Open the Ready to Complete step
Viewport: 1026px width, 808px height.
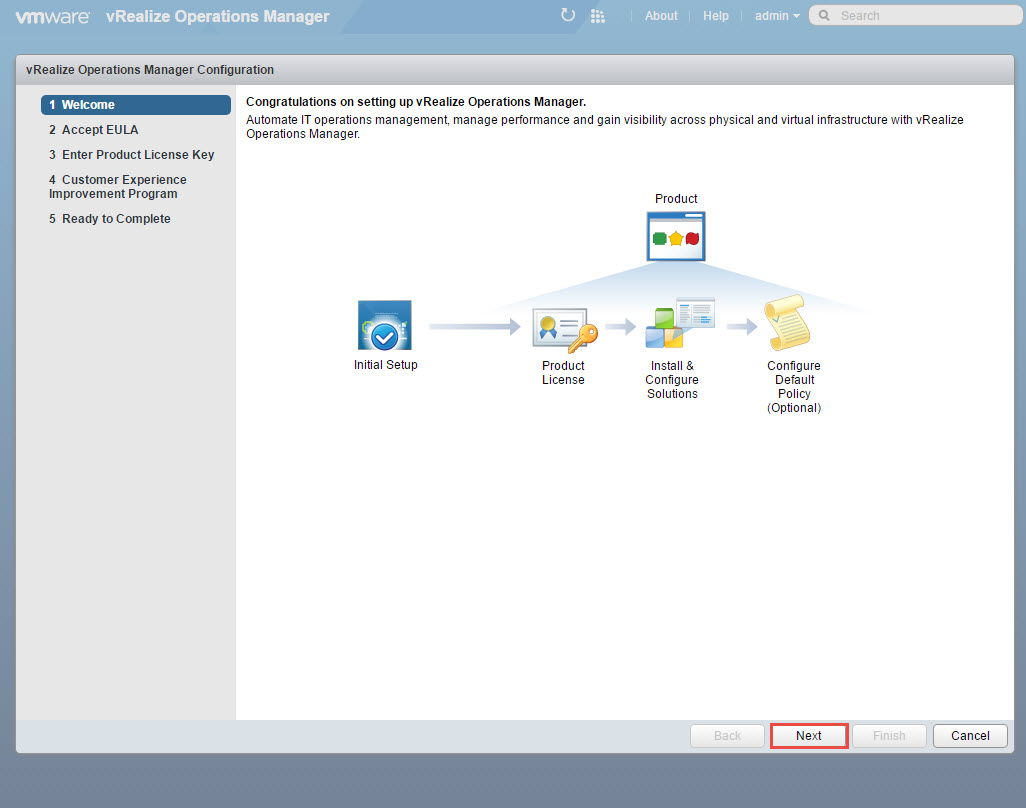[x=115, y=219]
